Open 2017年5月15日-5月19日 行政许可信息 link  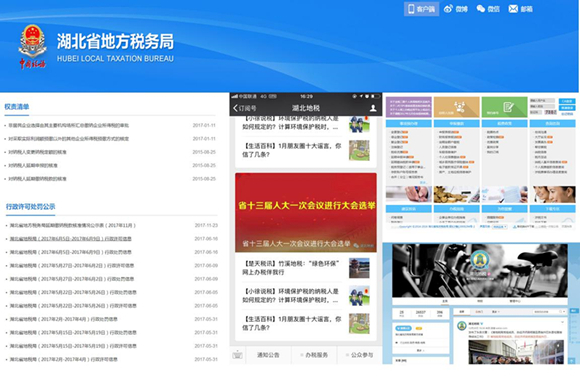pyautogui.click(x=73, y=346)
